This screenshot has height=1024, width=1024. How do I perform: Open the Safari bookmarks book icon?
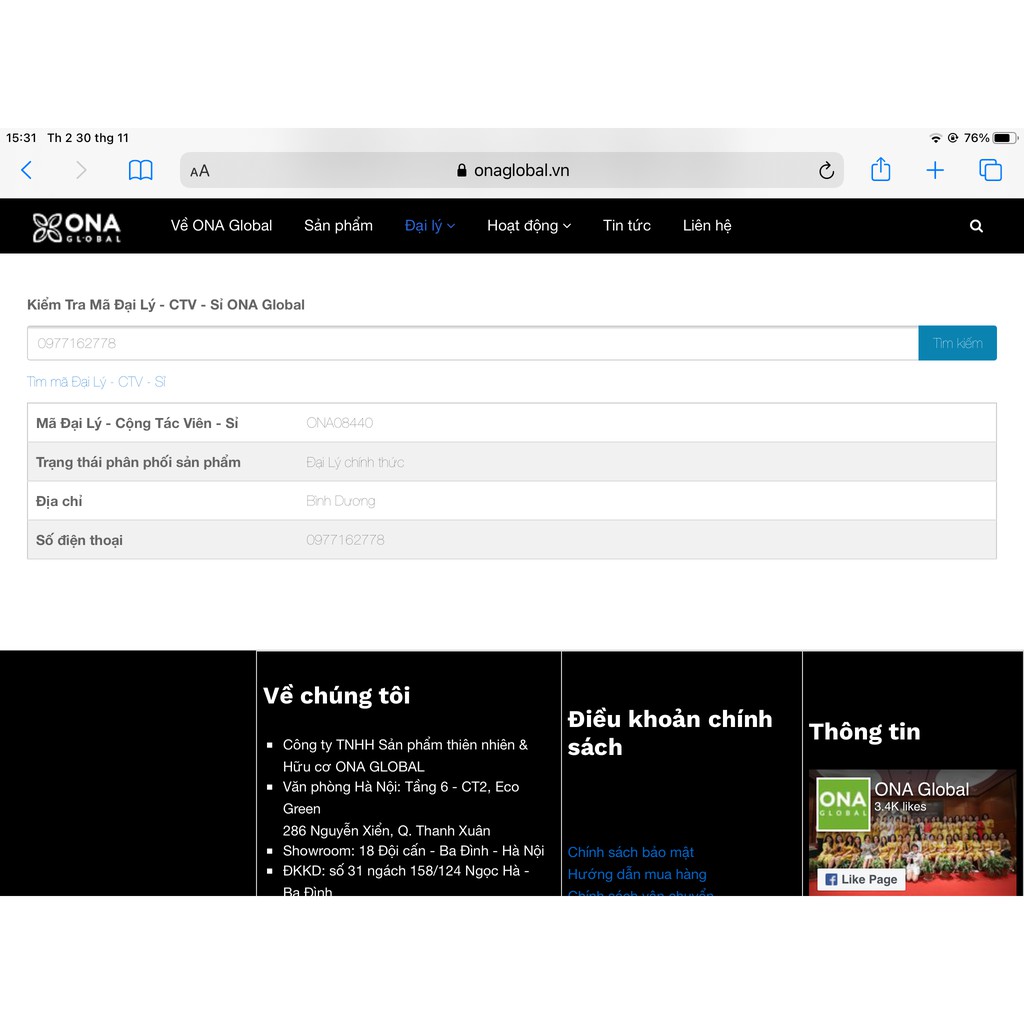click(141, 170)
